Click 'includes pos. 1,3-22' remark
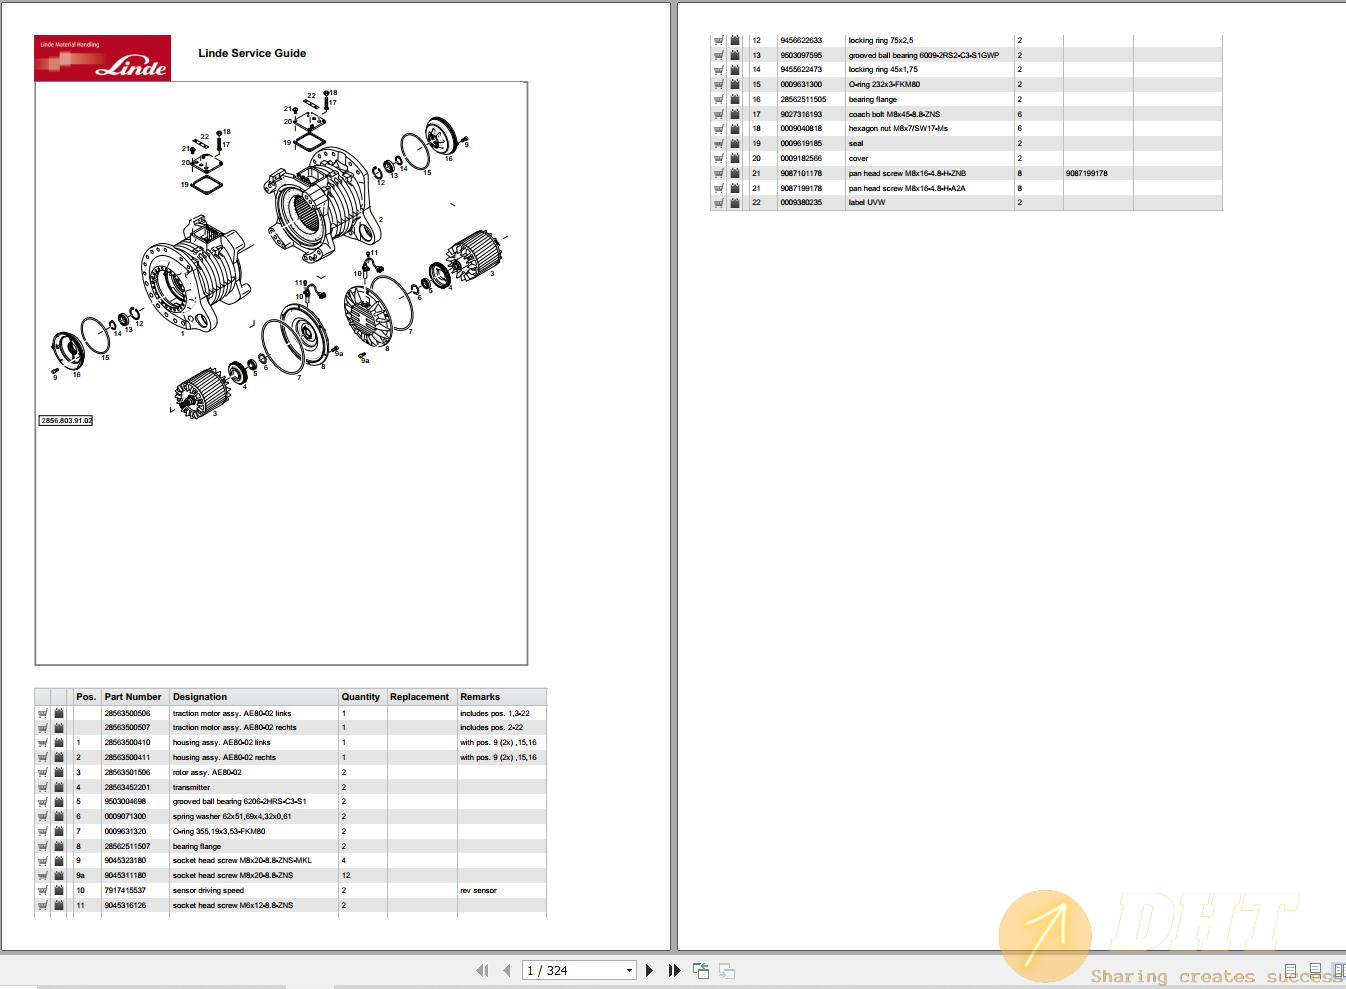This screenshot has height=989, width=1346. (x=495, y=713)
